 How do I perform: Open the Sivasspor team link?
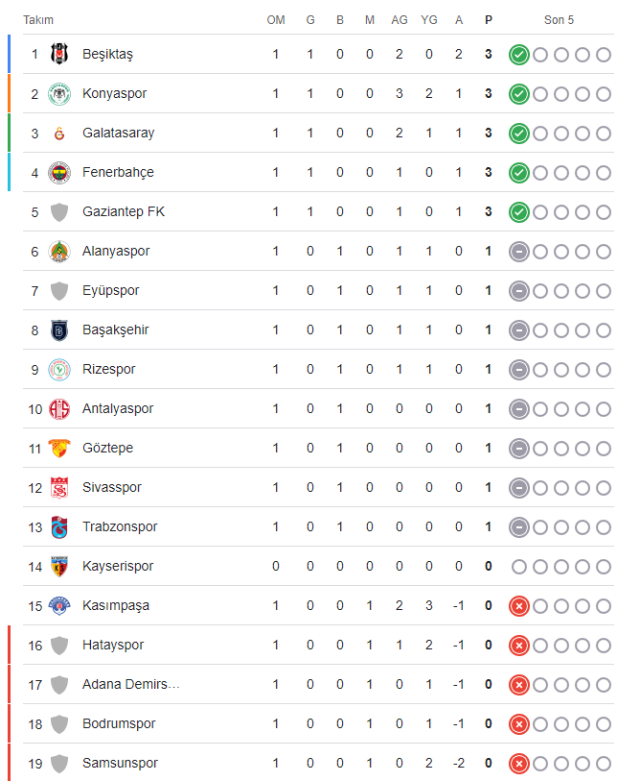pyautogui.click(x=112, y=488)
